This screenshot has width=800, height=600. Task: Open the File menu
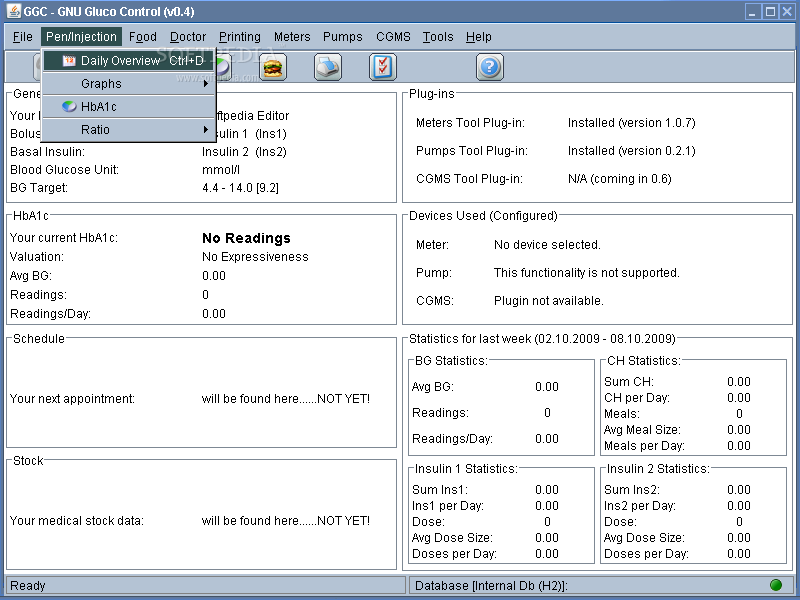[22, 37]
